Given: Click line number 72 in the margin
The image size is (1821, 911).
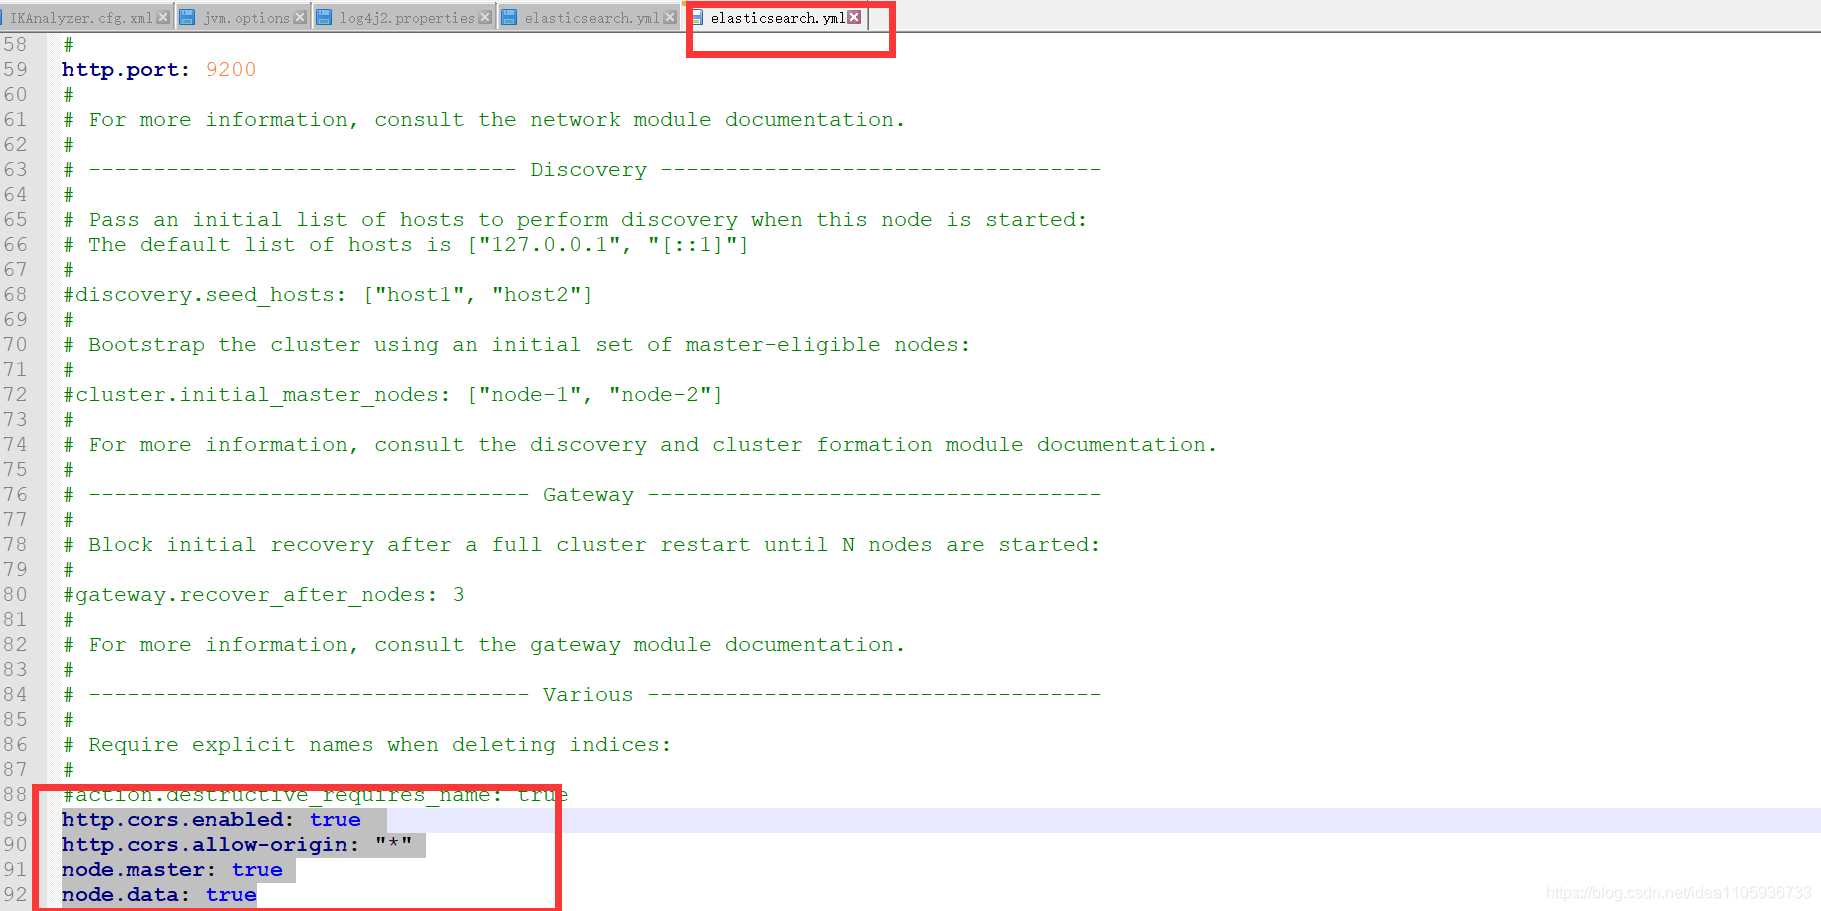Looking at the screenshot, I should (x=16, y=394).
